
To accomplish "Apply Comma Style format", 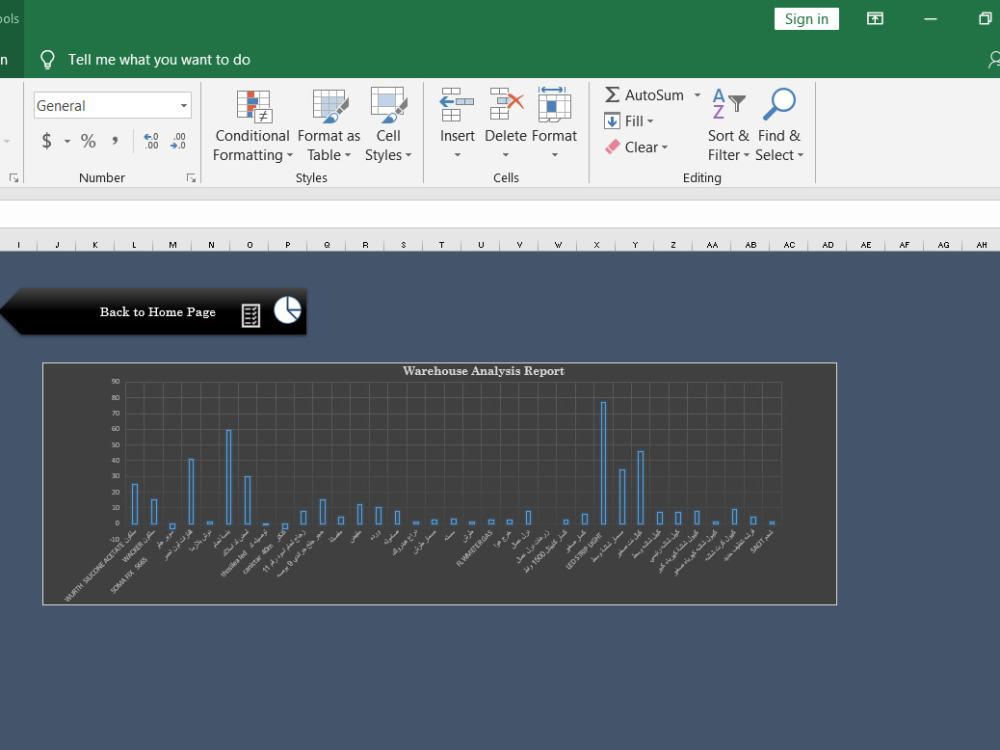I will [x=115, y=141].
